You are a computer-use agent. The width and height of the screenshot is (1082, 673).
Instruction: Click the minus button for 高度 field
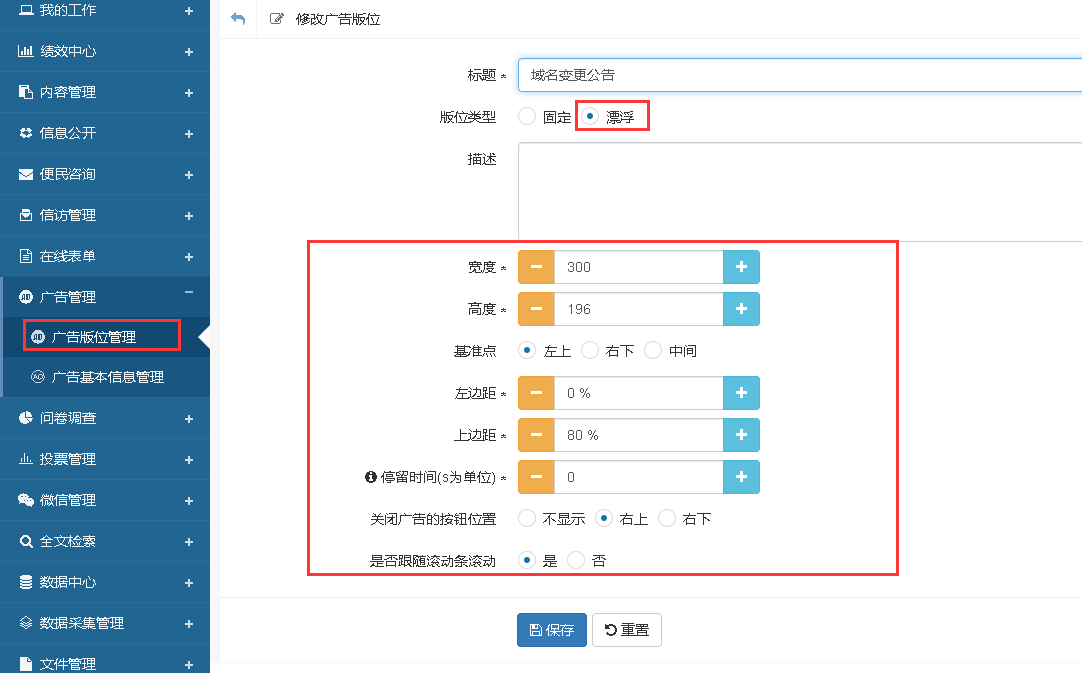click(536, 309)
